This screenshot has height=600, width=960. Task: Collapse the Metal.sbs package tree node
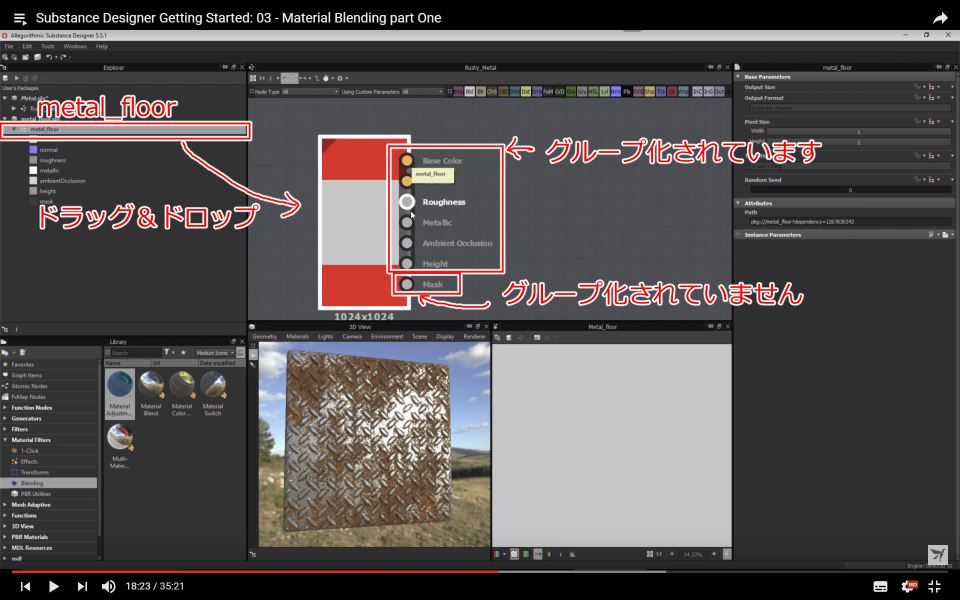click(6, 98)
